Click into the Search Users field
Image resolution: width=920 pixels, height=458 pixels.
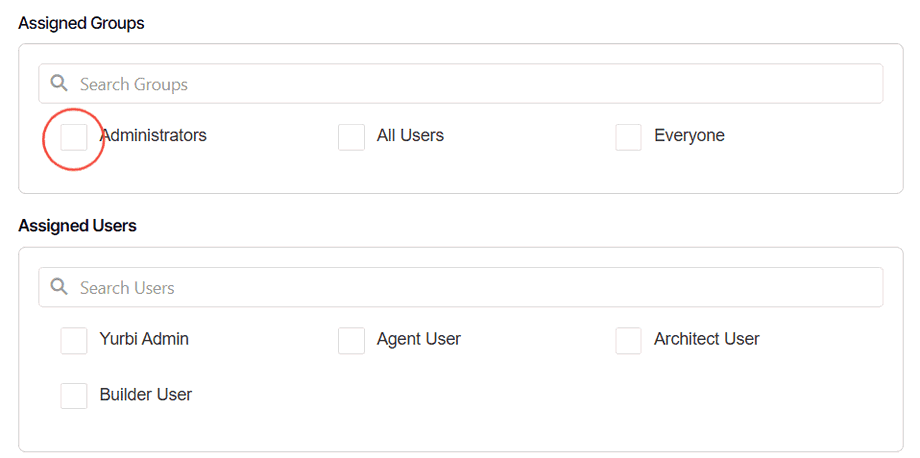pos(470,287)
